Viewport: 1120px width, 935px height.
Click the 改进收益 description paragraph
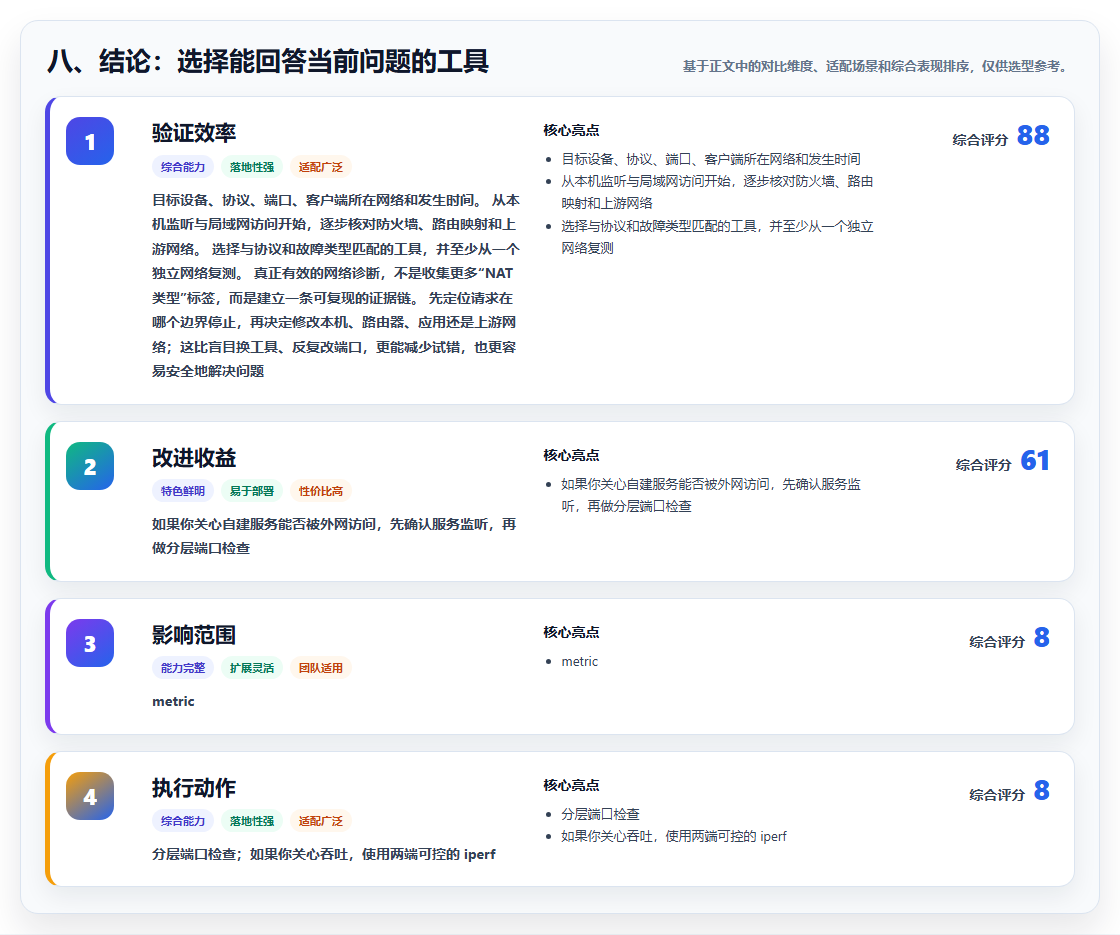[334, 536]
